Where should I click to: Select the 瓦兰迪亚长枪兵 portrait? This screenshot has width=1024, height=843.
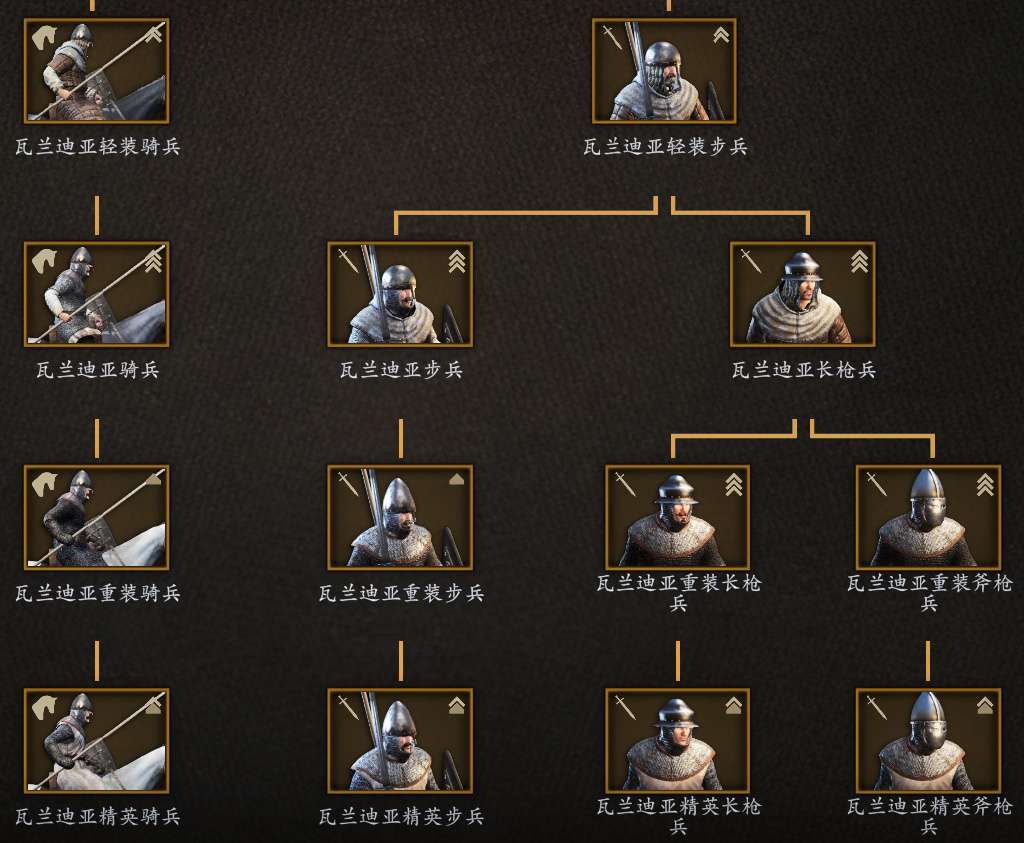tap(803, 294)
